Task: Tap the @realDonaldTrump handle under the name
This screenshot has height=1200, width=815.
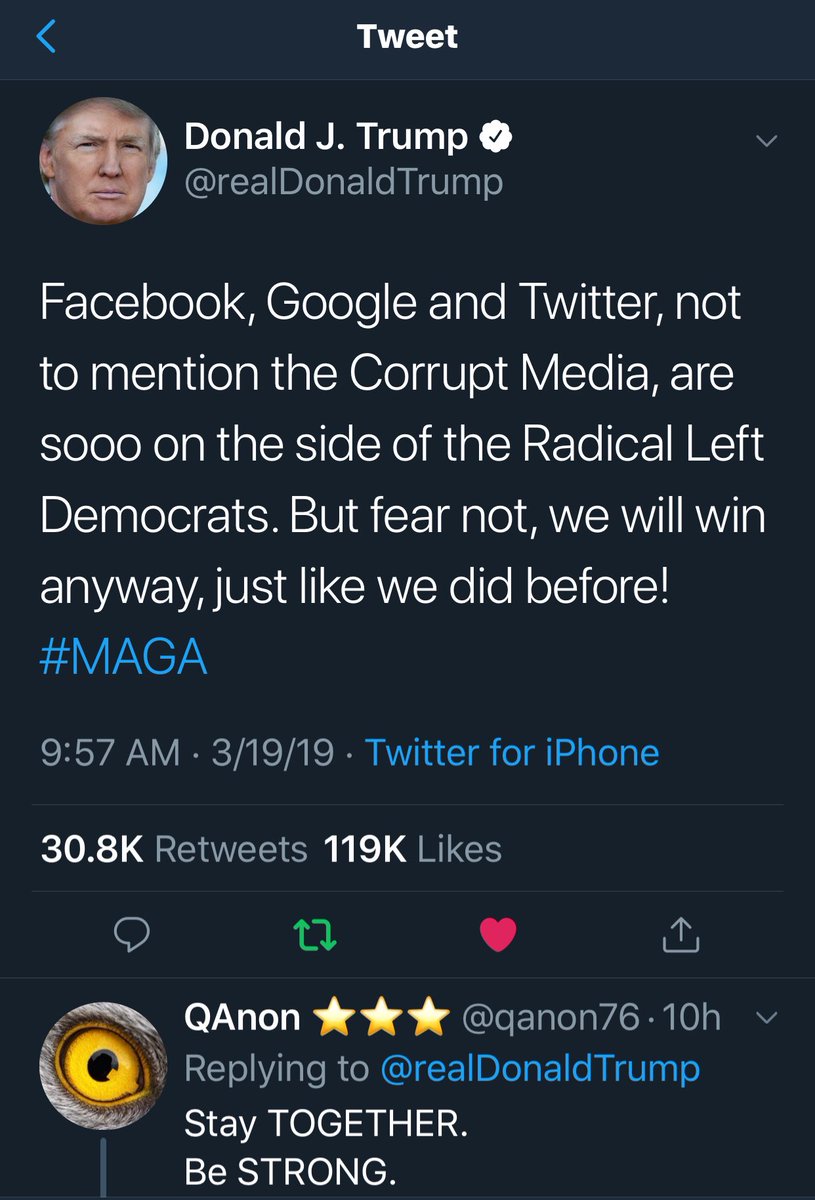Action: 343,182
